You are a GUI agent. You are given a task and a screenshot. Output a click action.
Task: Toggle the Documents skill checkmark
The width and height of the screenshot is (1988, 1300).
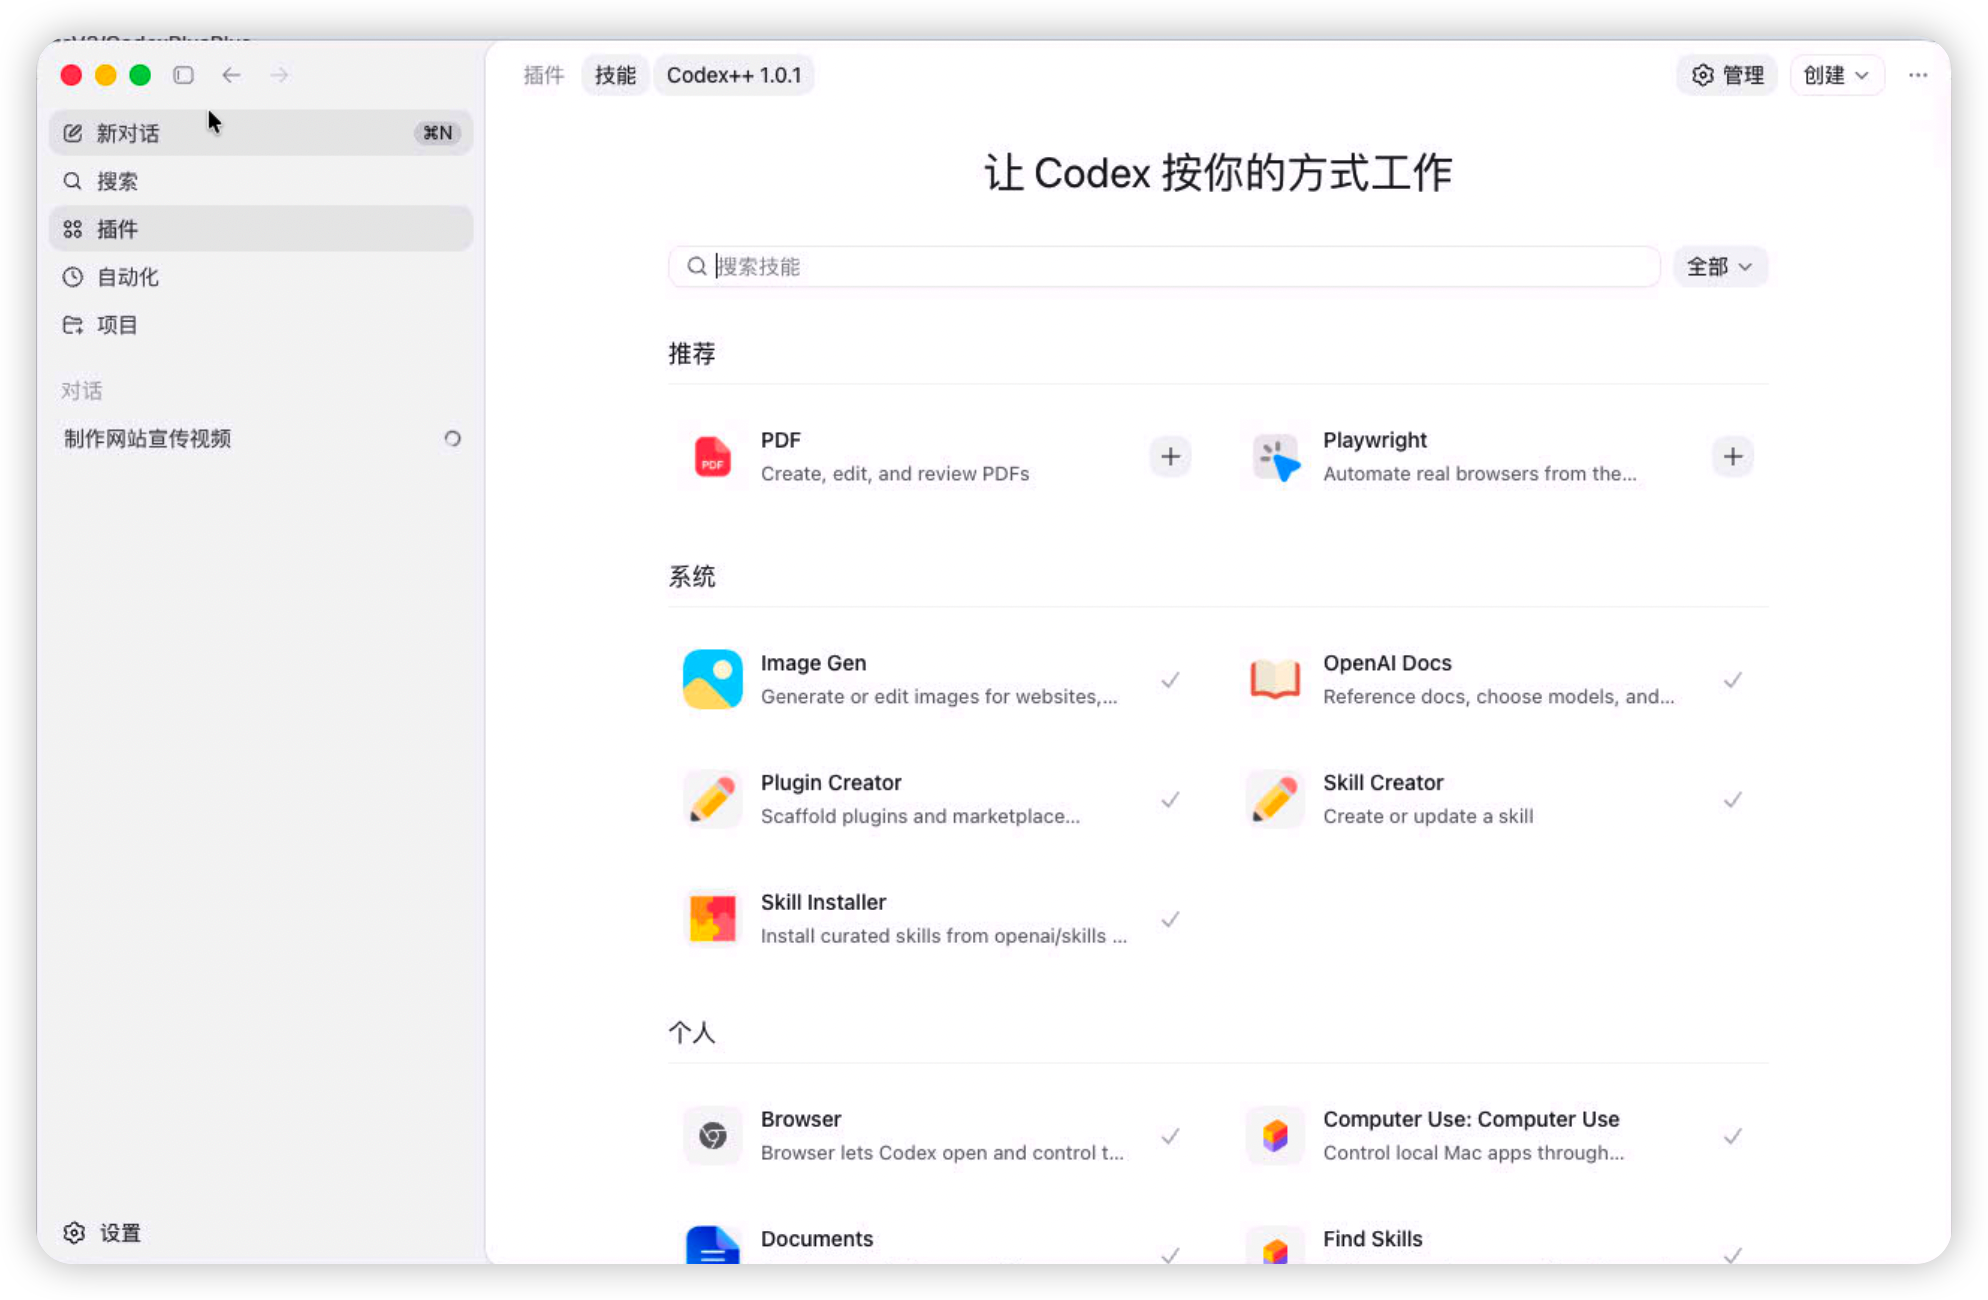[x=1170, y=1254]
